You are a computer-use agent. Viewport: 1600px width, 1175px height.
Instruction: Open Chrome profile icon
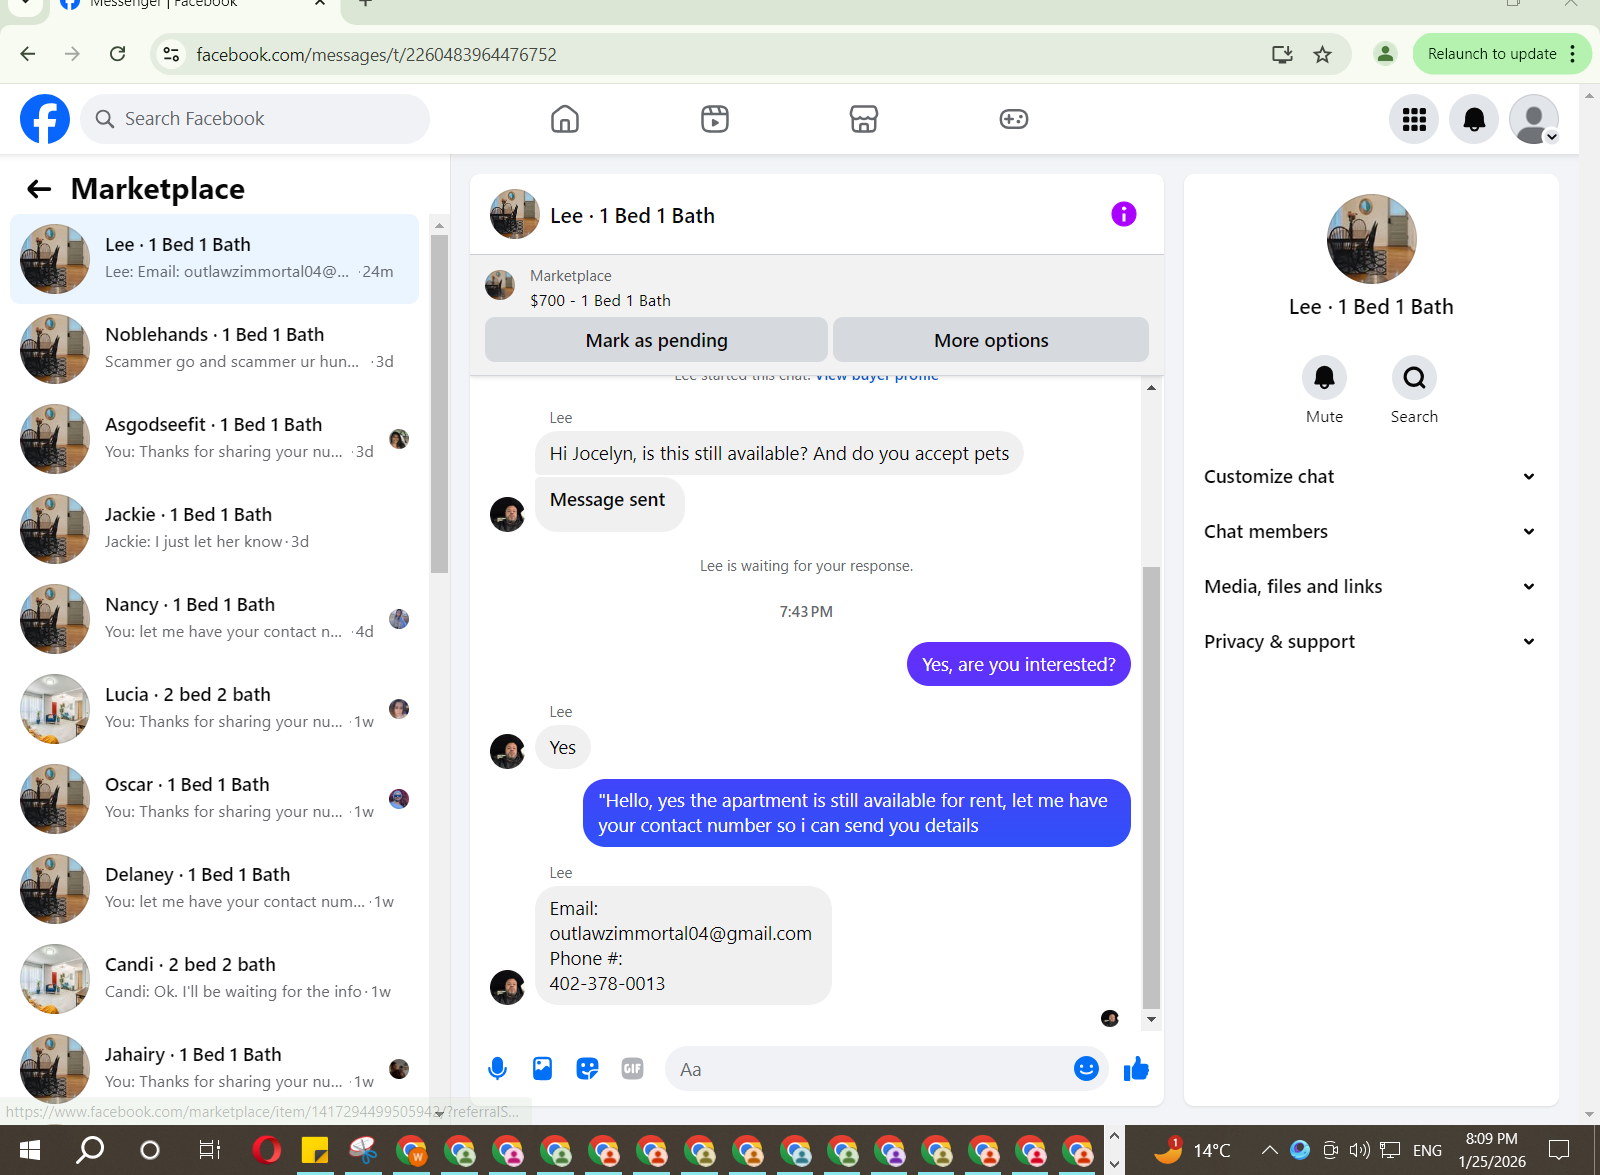pos(1385,54)
